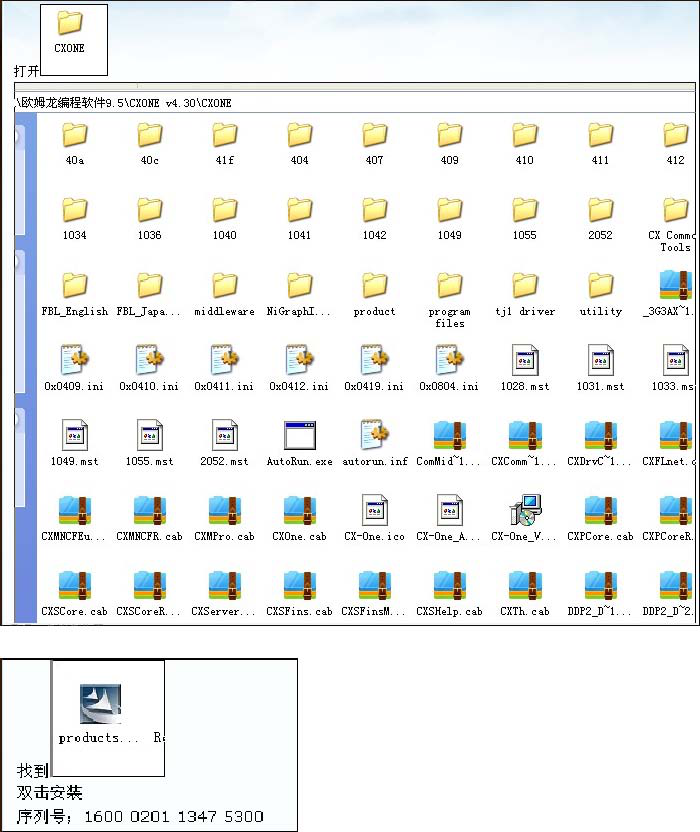
Task: Select the CX-One_V... installer file
Action: click(524, 518)
